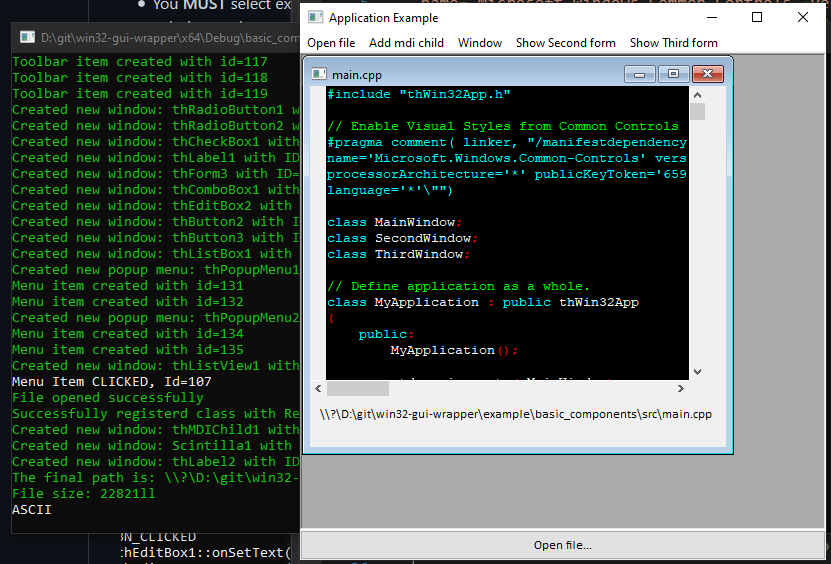The height and width of the screenshot is (564, 831).
Task: Click the horizontal scrollbar's right arrow
Action: click(x=680, y=388)
